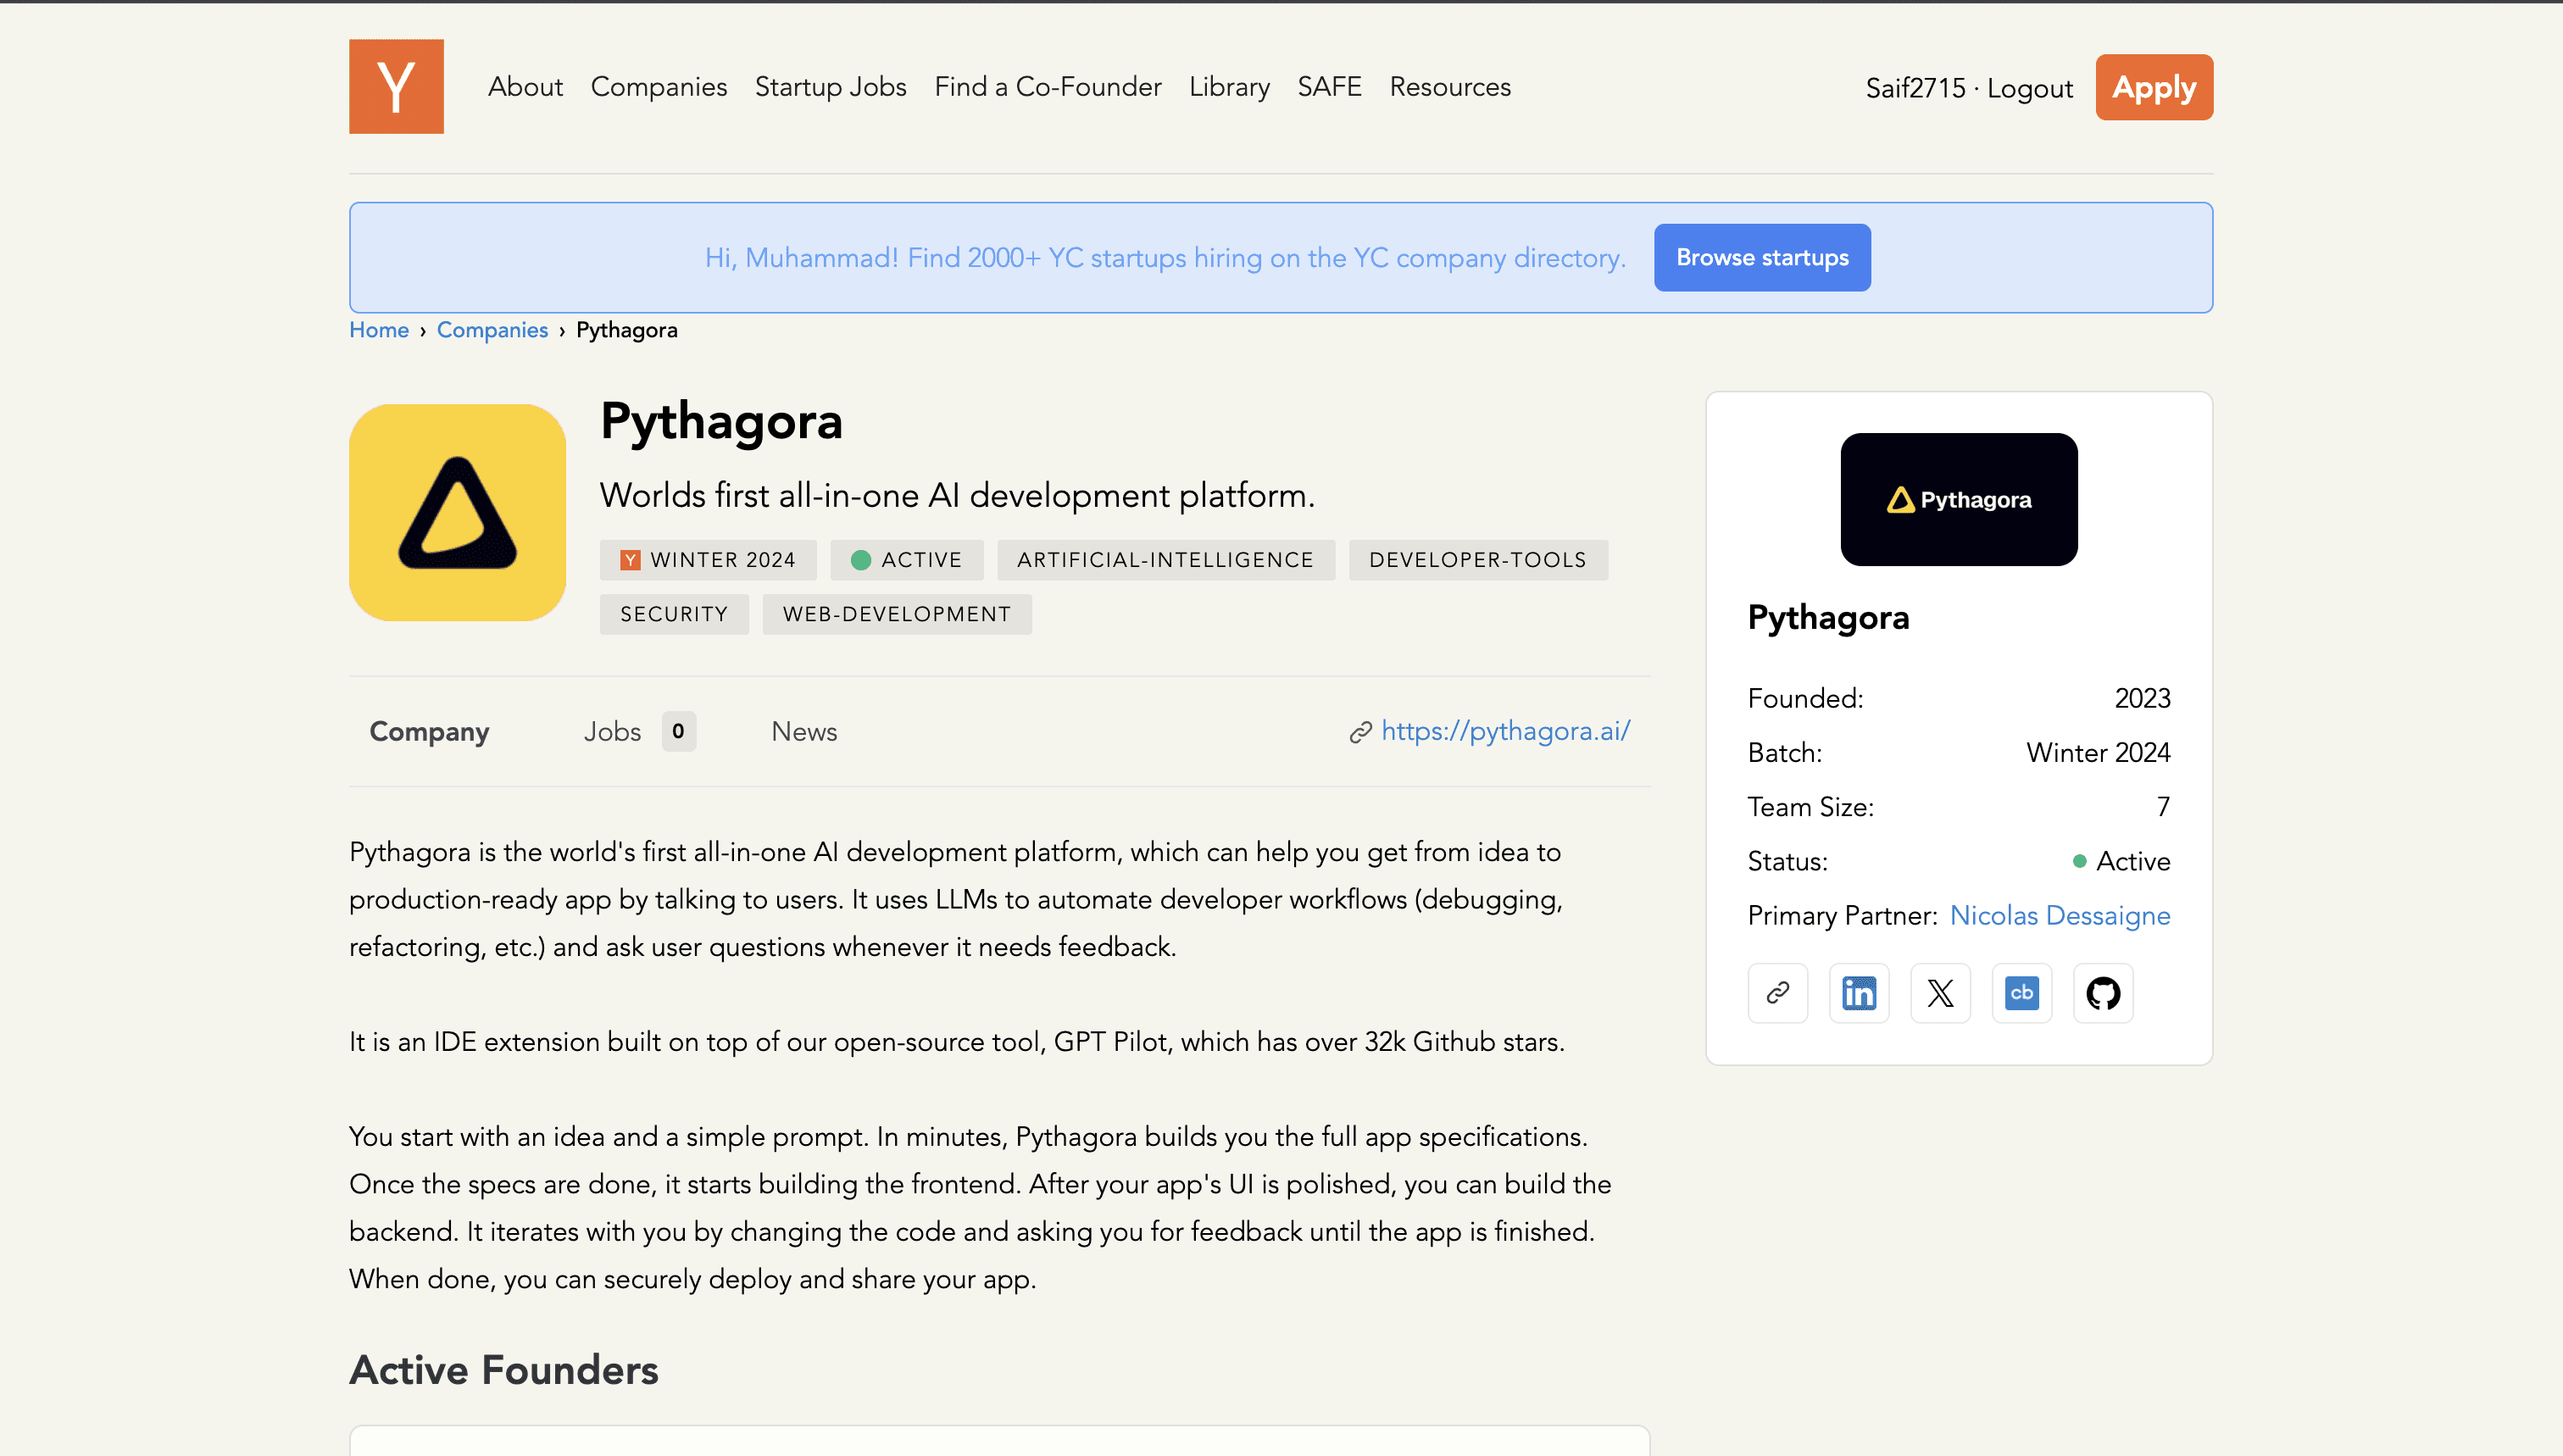This screenshot has height=1456, width=2563.
Task: Click the paragraph mentioning 'GPT Pilot'
Action: (x=956, y=1041)
